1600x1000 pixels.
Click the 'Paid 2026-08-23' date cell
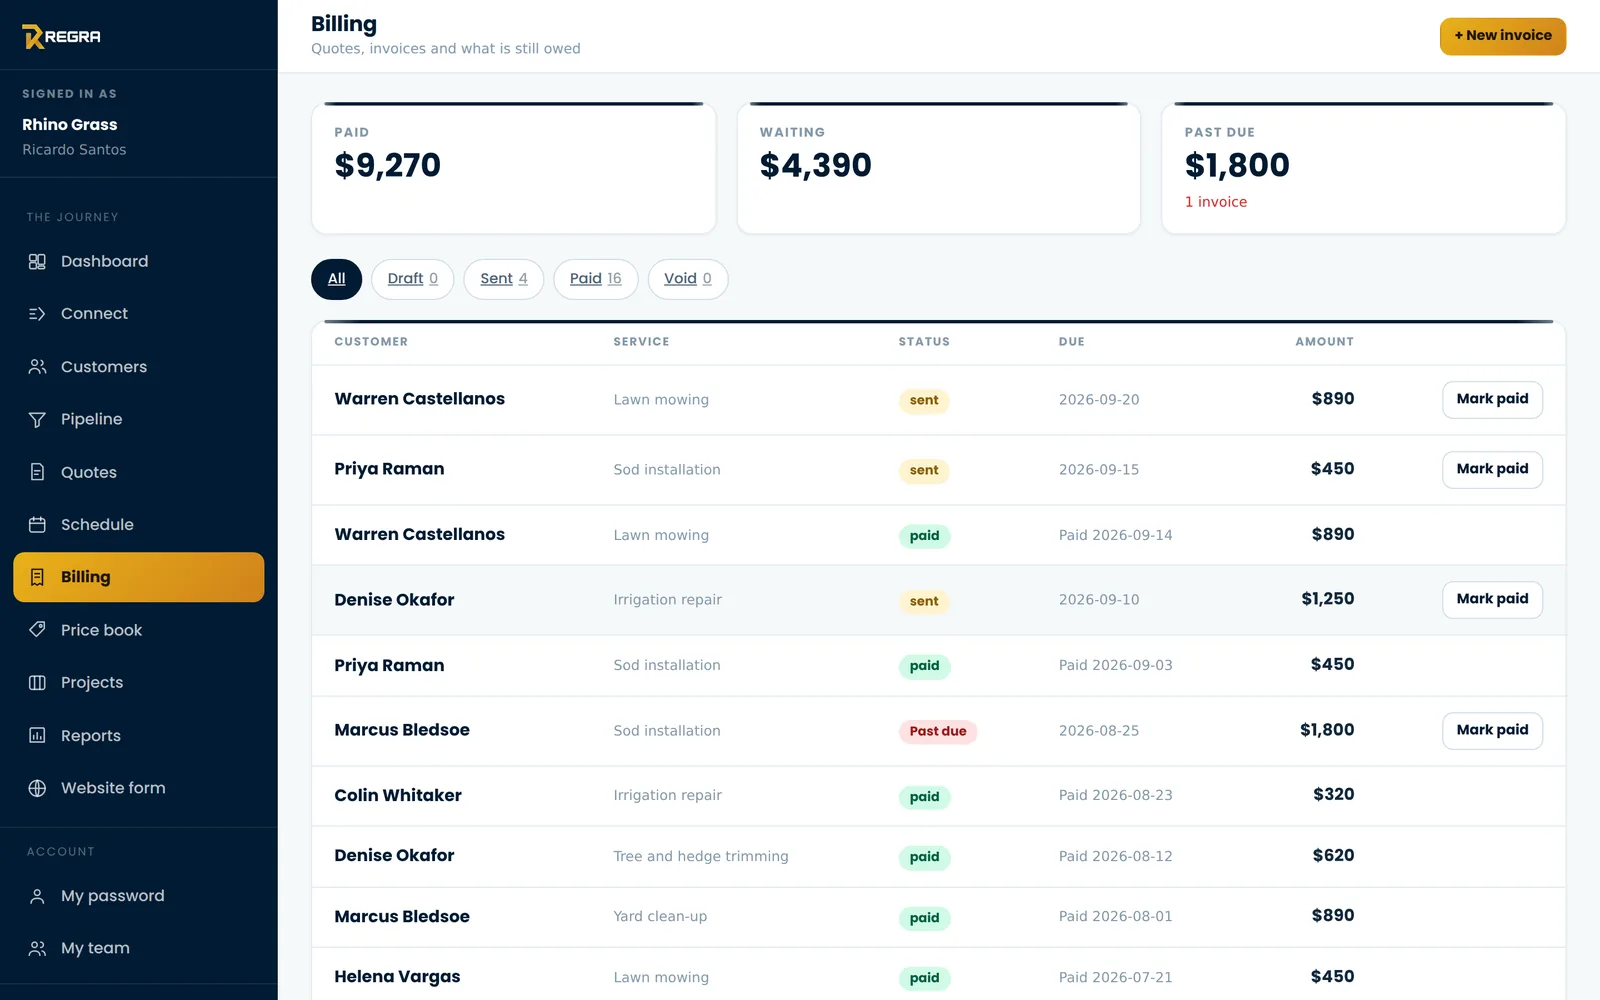1115,795
